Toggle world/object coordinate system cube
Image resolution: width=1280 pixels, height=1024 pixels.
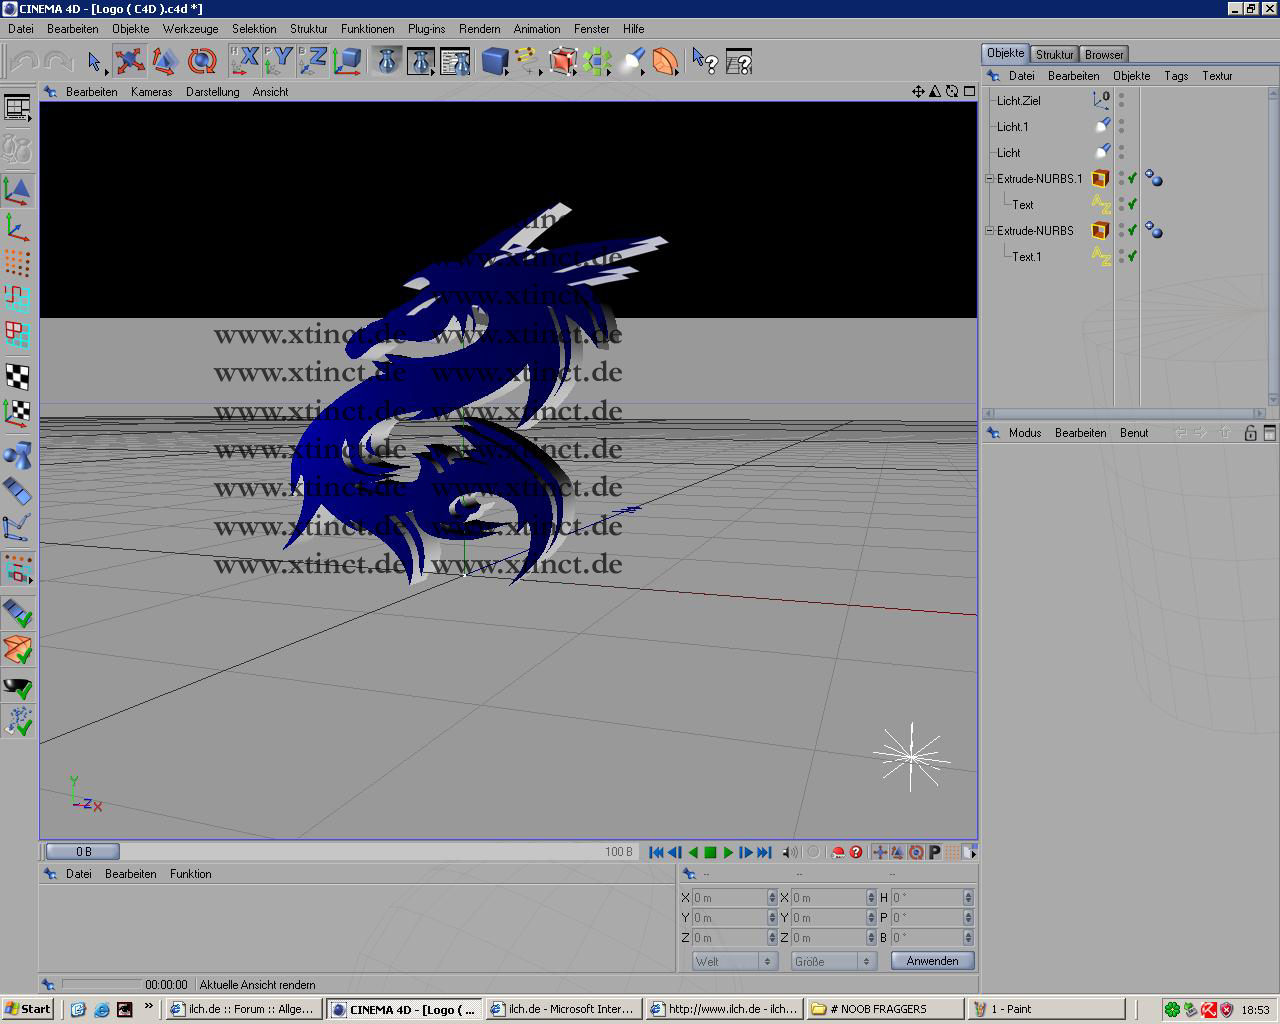pyautogui.click(x=347, y=62)
